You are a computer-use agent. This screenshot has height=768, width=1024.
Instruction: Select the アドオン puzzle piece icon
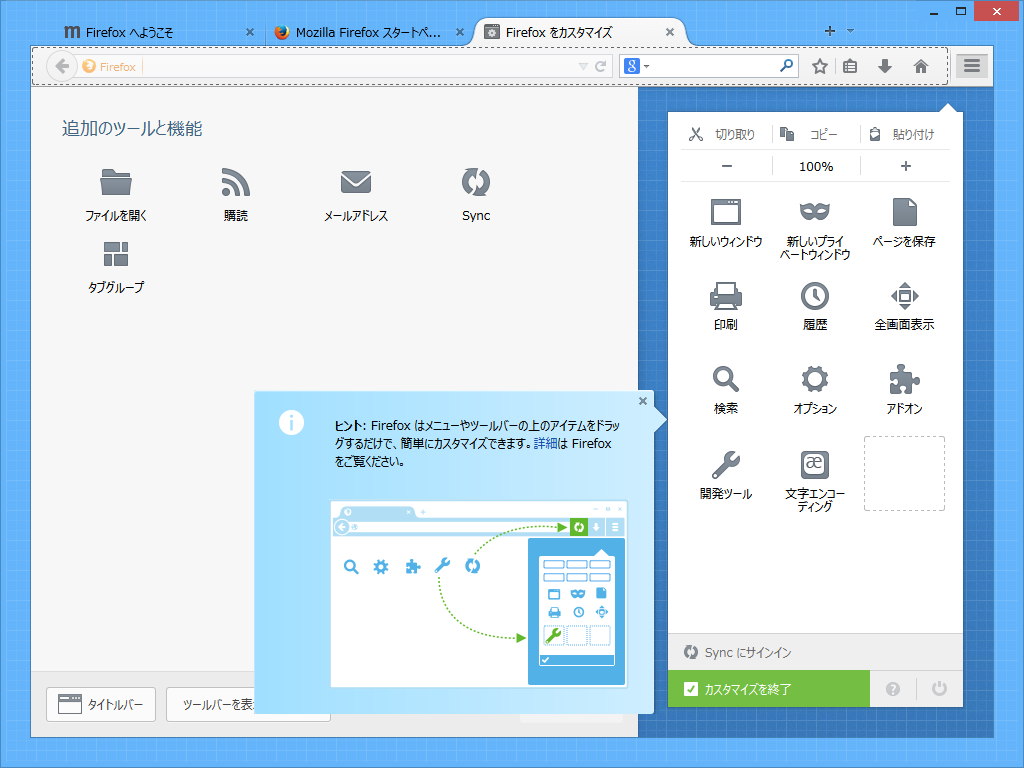click(x=904, y=379)
